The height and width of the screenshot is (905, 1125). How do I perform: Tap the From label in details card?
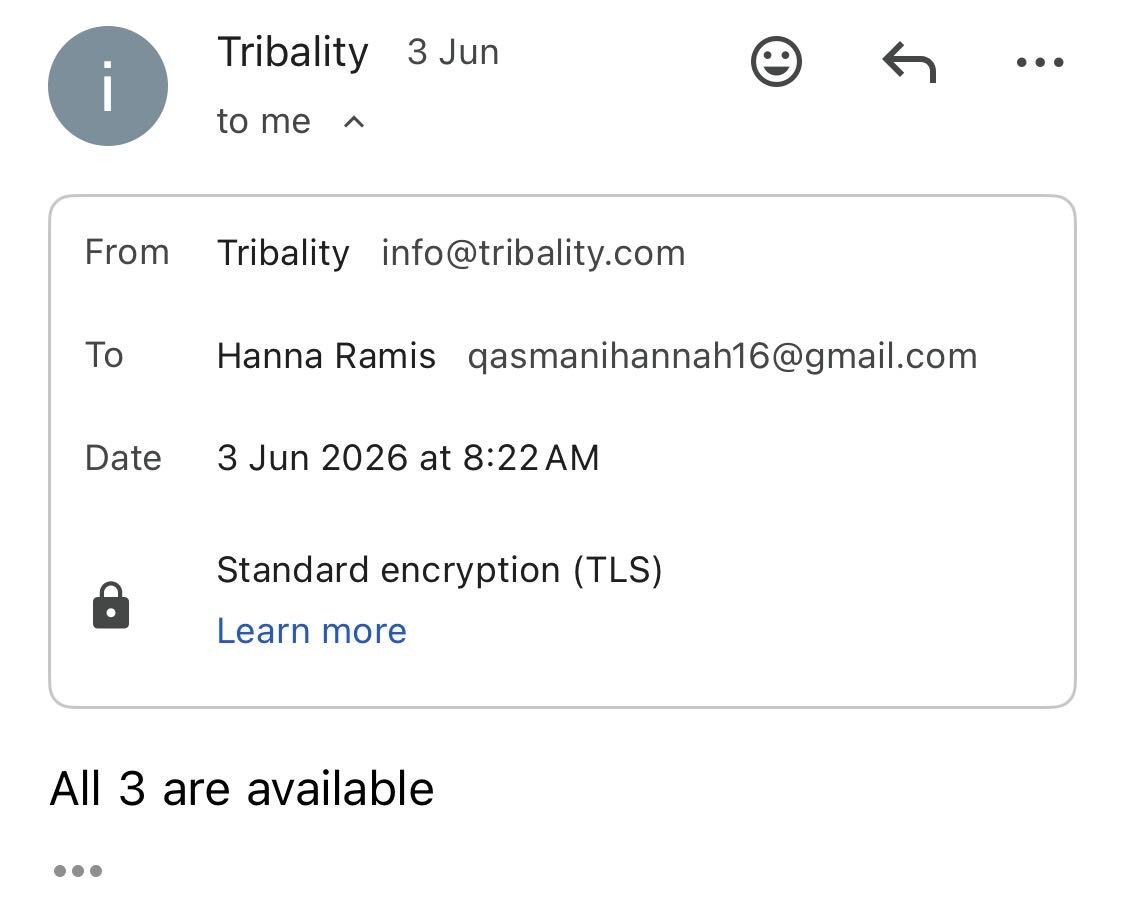pyautogui.click(x=127, y=252)
